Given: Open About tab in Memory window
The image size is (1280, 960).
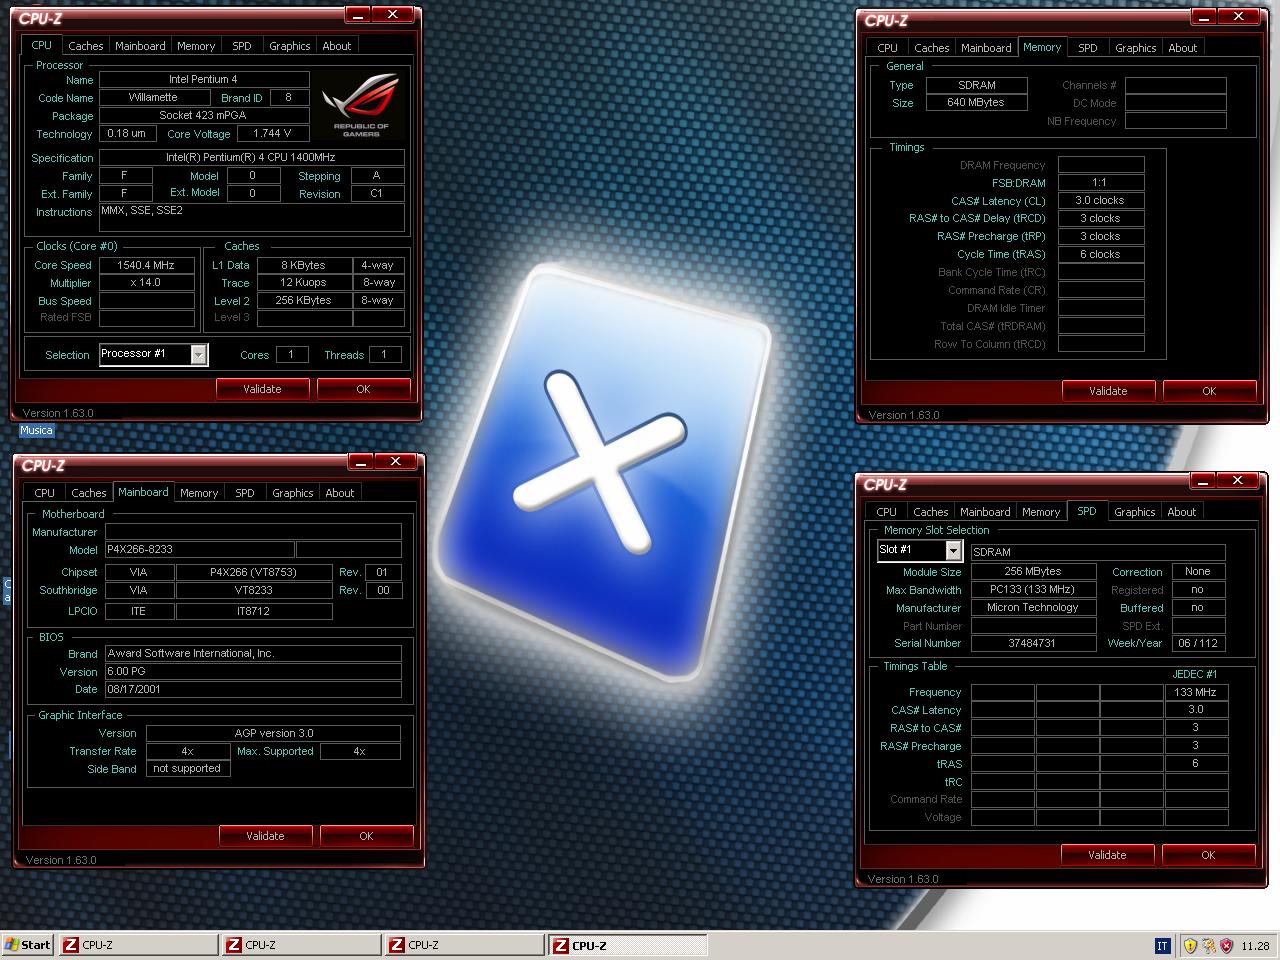Looking at the screenshot, I should point(1183,48).
